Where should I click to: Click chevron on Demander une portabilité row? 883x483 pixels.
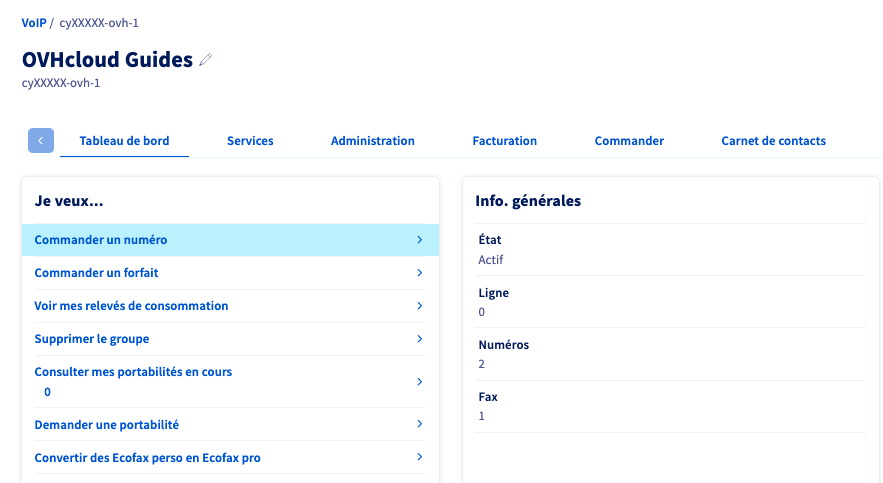tap(420, 424)
